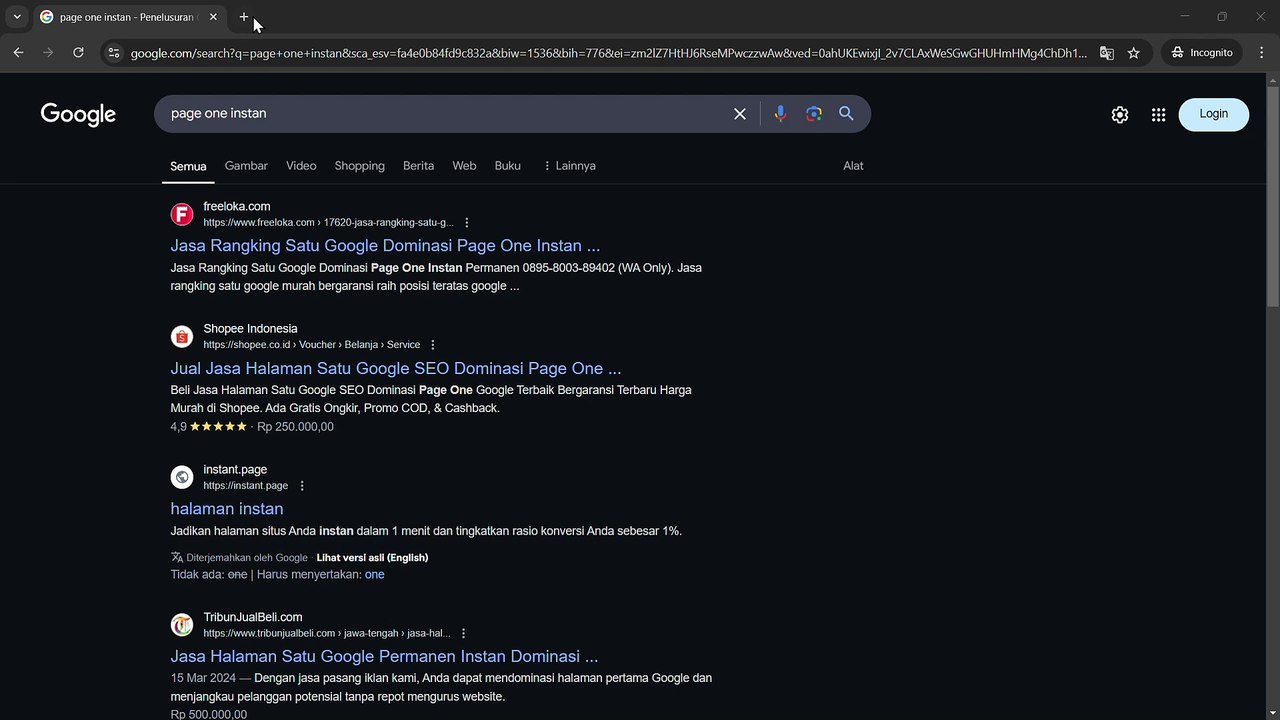Click the 4,9 star rating of the Shopee result

coord(208,427)
